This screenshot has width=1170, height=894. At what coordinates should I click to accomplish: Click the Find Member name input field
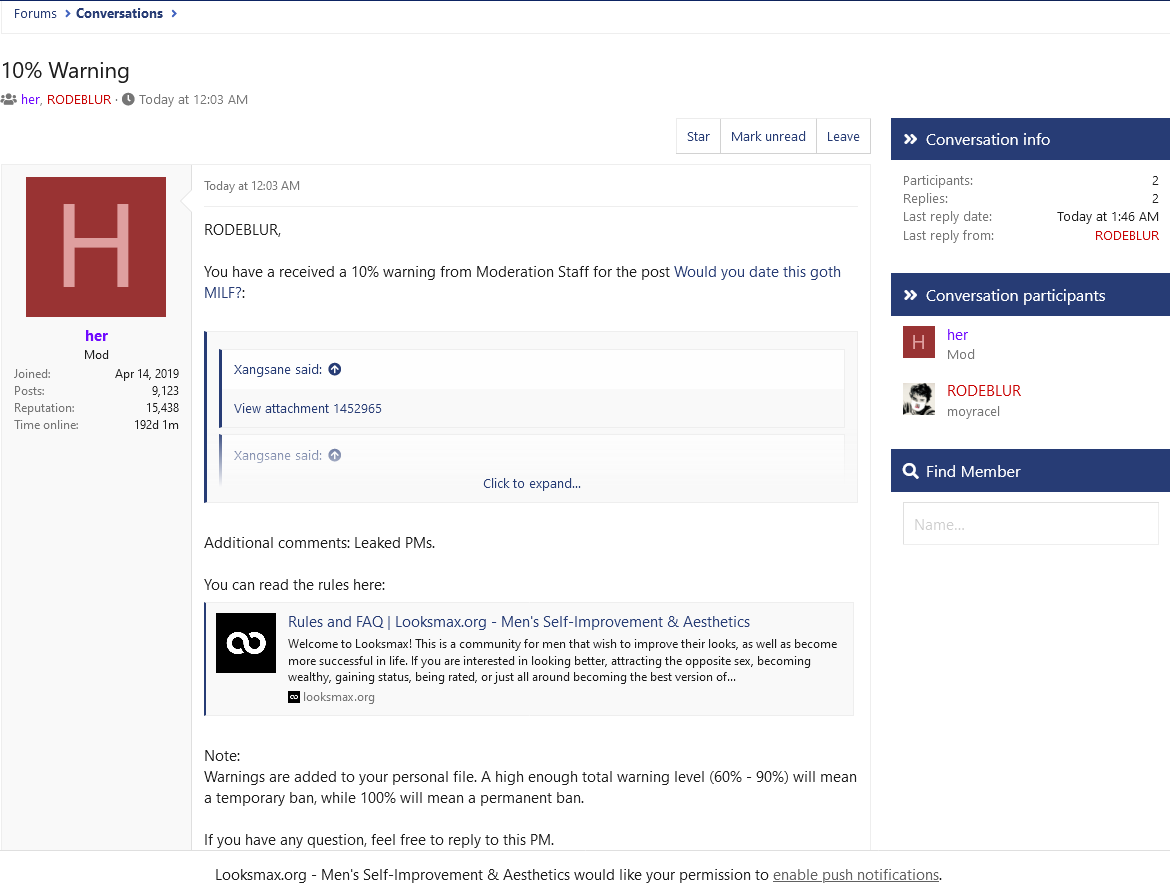[x=1030, y=524]
